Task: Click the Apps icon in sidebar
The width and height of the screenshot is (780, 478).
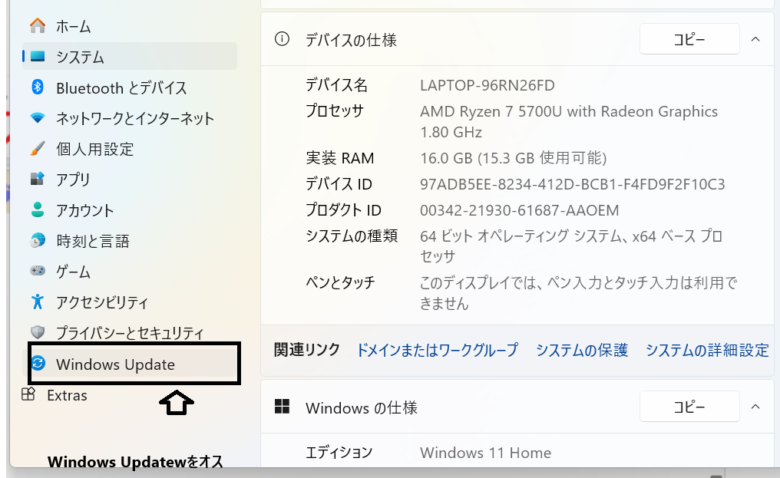Action: click(x=38, y=180)
